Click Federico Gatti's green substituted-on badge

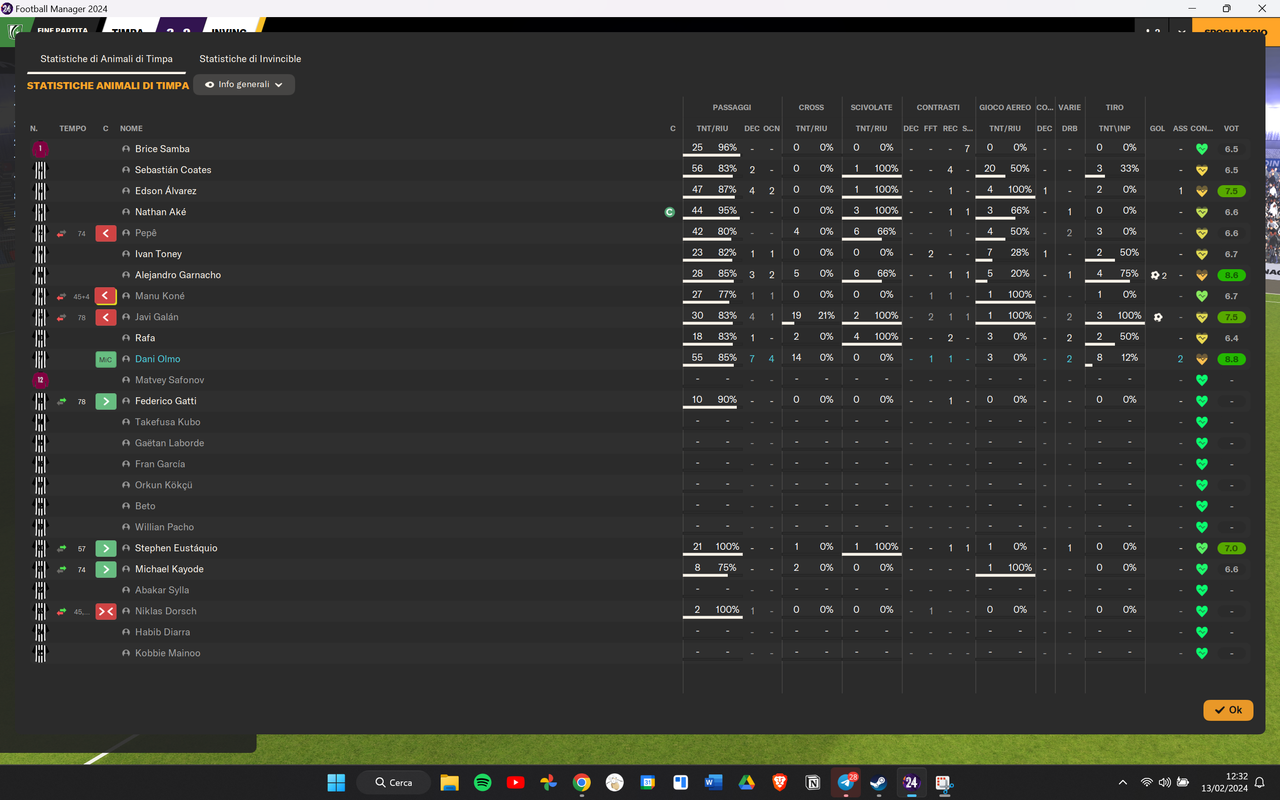click(106, 401)
